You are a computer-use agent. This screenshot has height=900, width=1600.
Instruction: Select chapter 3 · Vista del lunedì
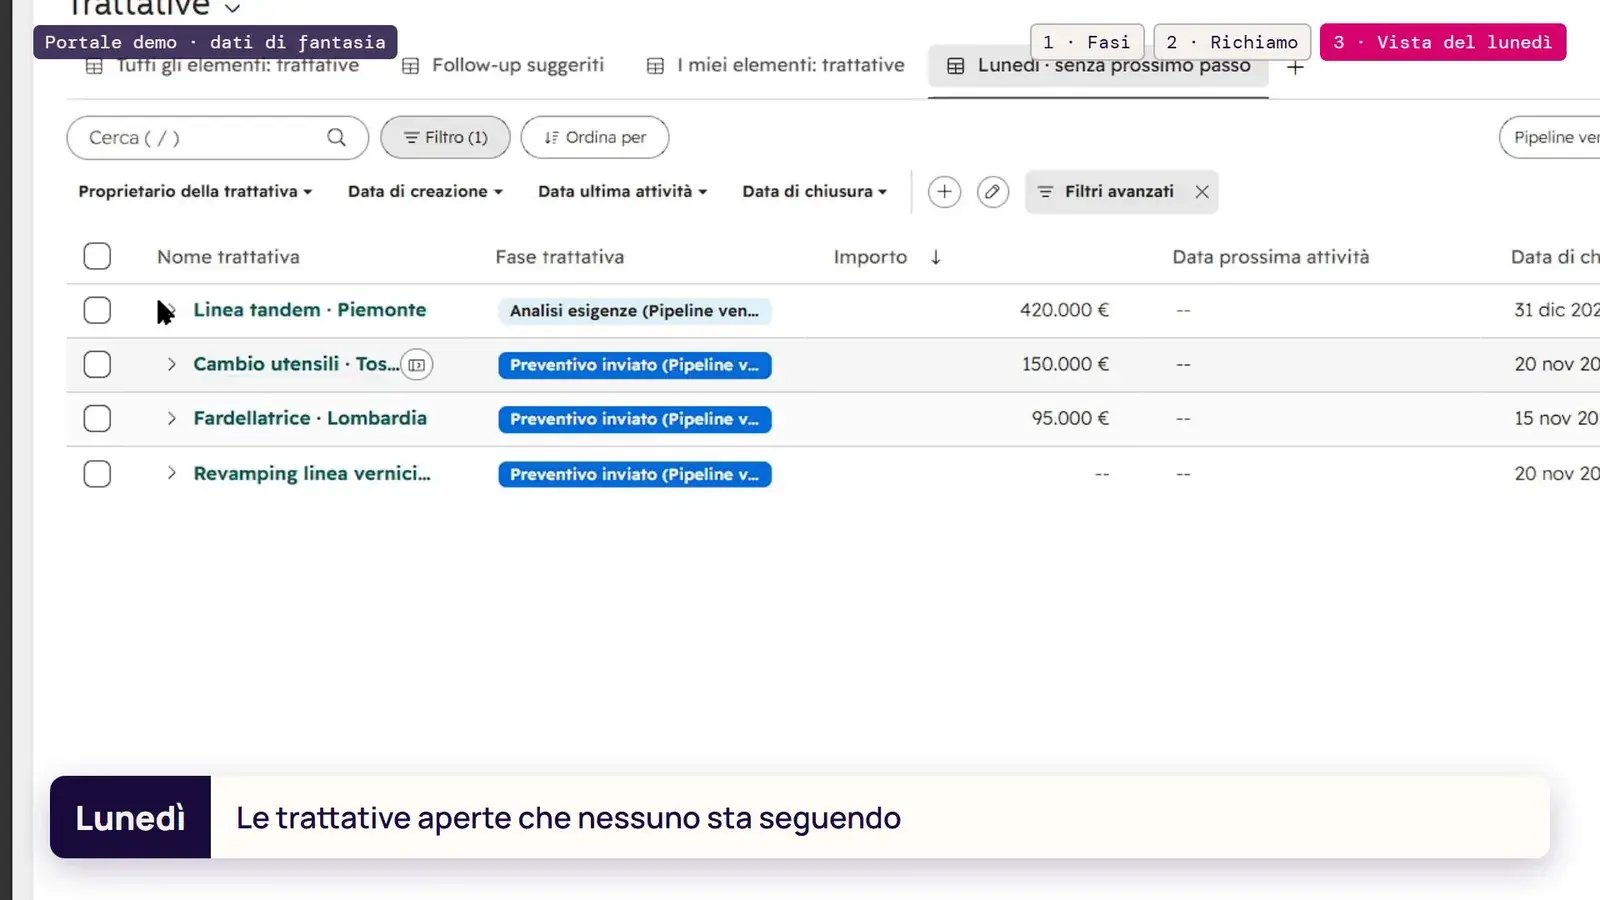tap(1443, 42)
